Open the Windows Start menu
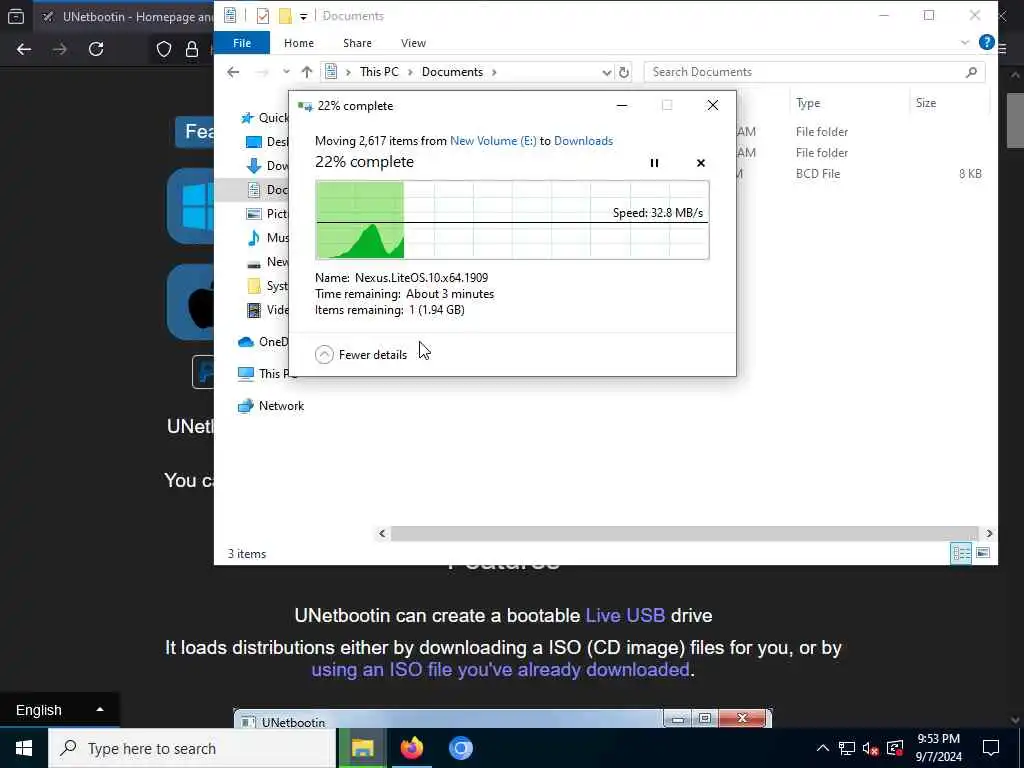The image size is (1024, 768). [24, 748]
